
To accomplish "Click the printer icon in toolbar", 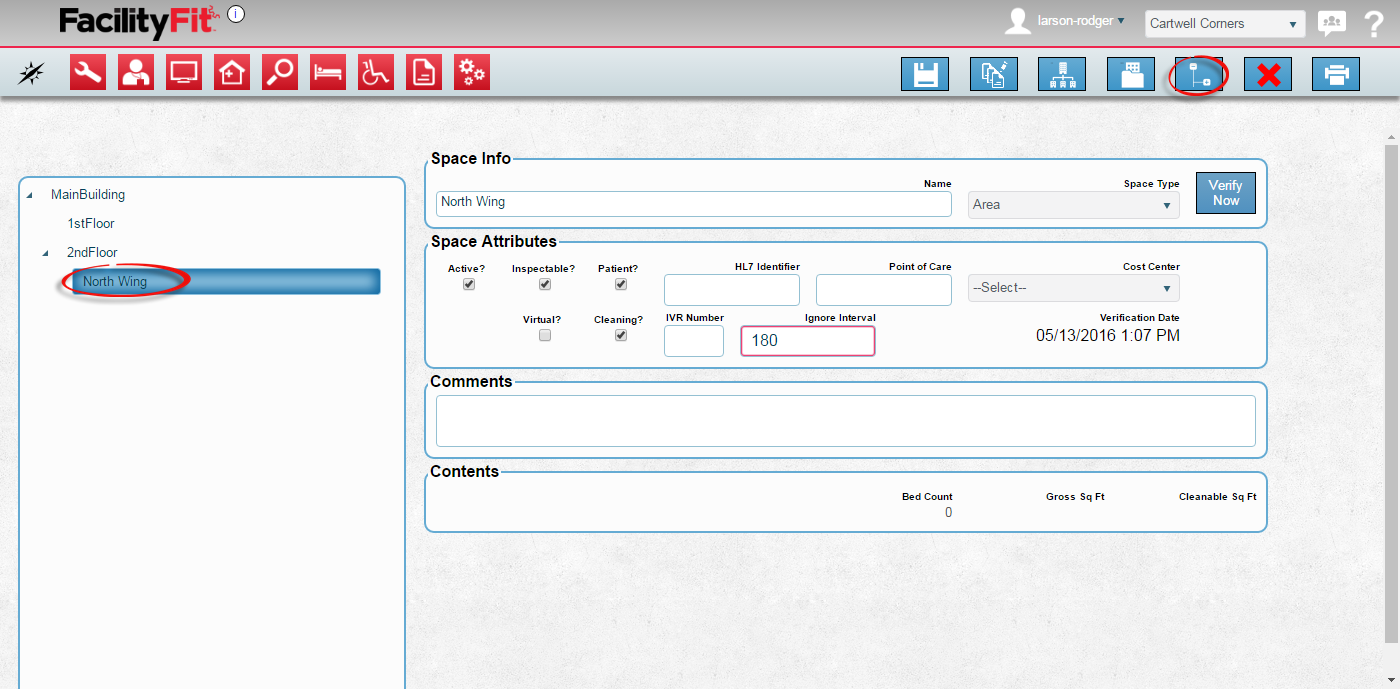I will point(1335,75).
